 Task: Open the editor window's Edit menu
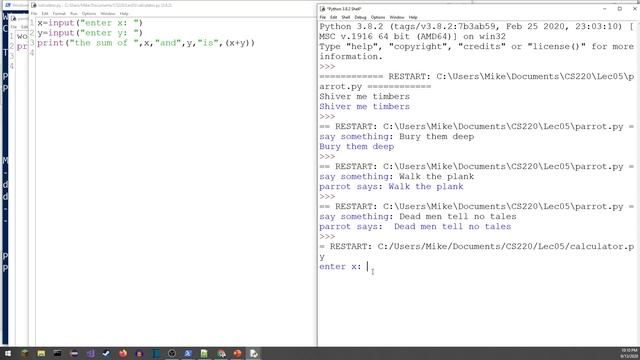click(x=45, y=13)
